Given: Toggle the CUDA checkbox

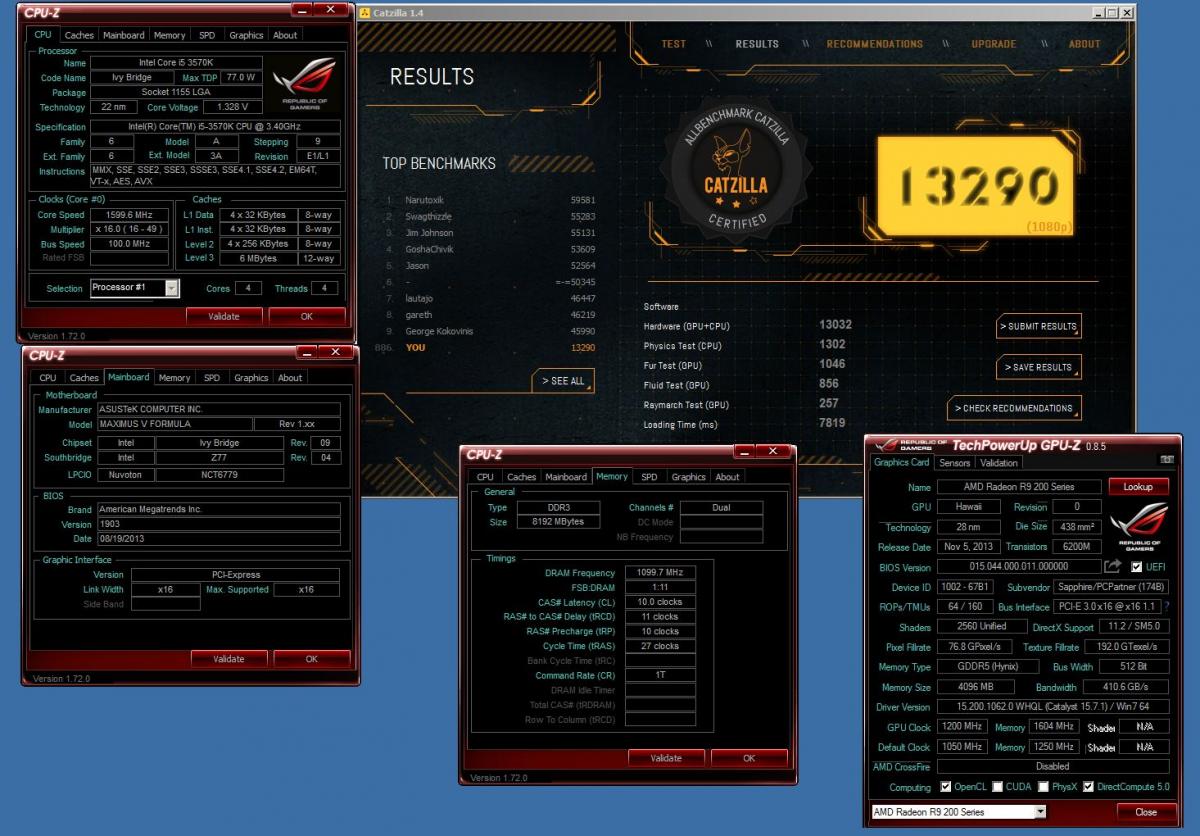Looking at the screenshot, I should coord(998,787).
